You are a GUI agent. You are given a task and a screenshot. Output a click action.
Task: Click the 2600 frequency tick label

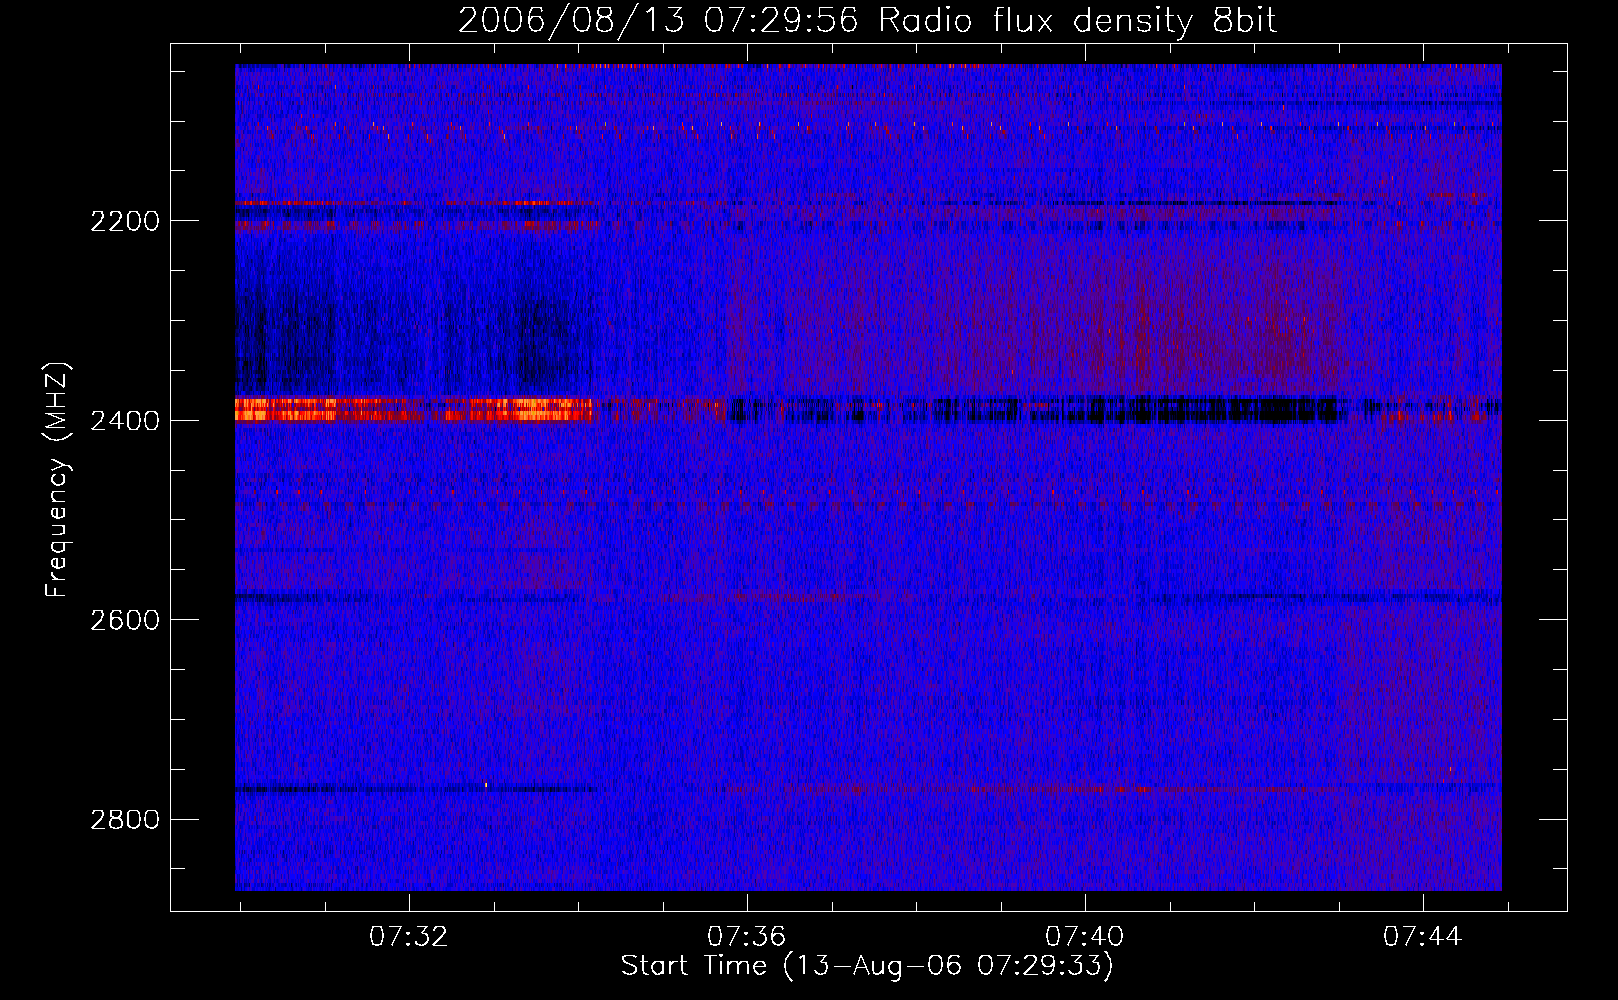tap(125, 620)
